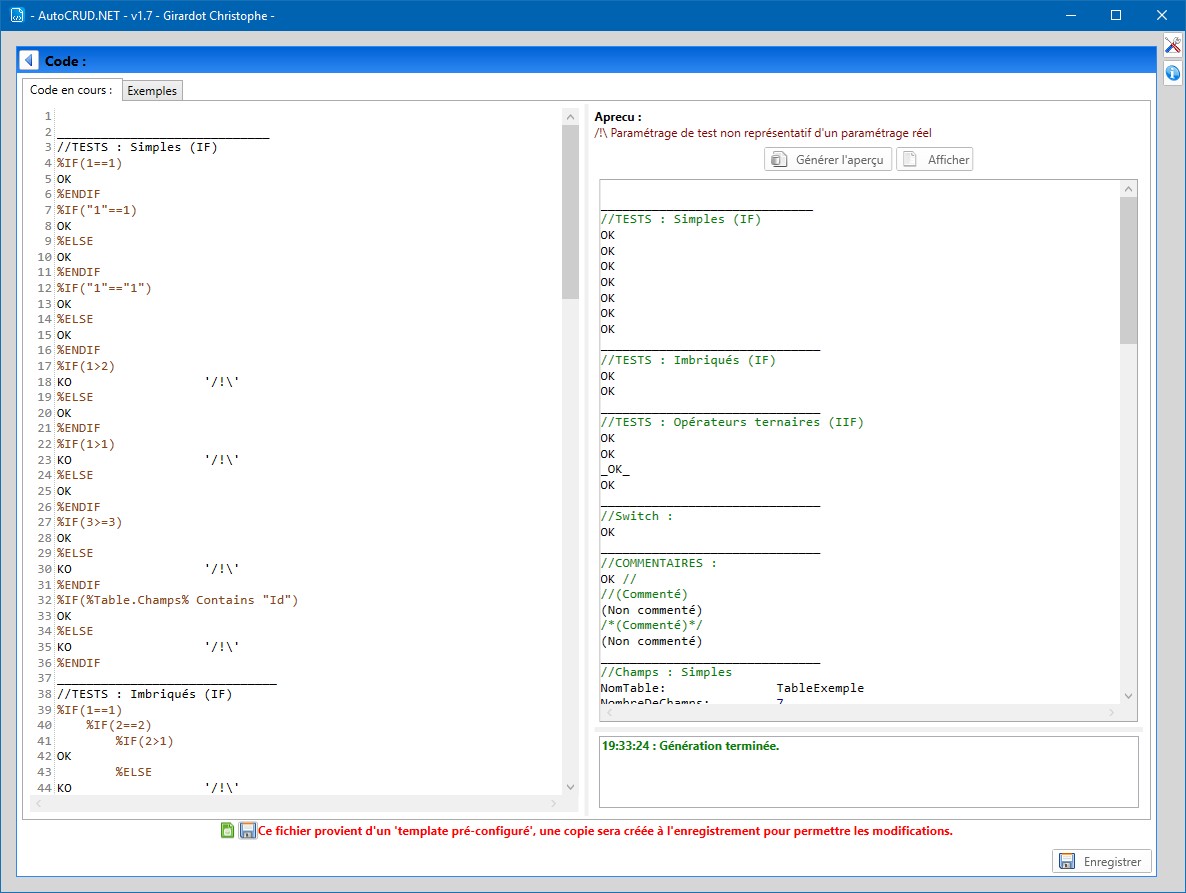Screen dimensions: 1186x893
Task: Click '//TESTS : Opérateurs ternaires (IIF)' in the preview
Action: point(731,422)
